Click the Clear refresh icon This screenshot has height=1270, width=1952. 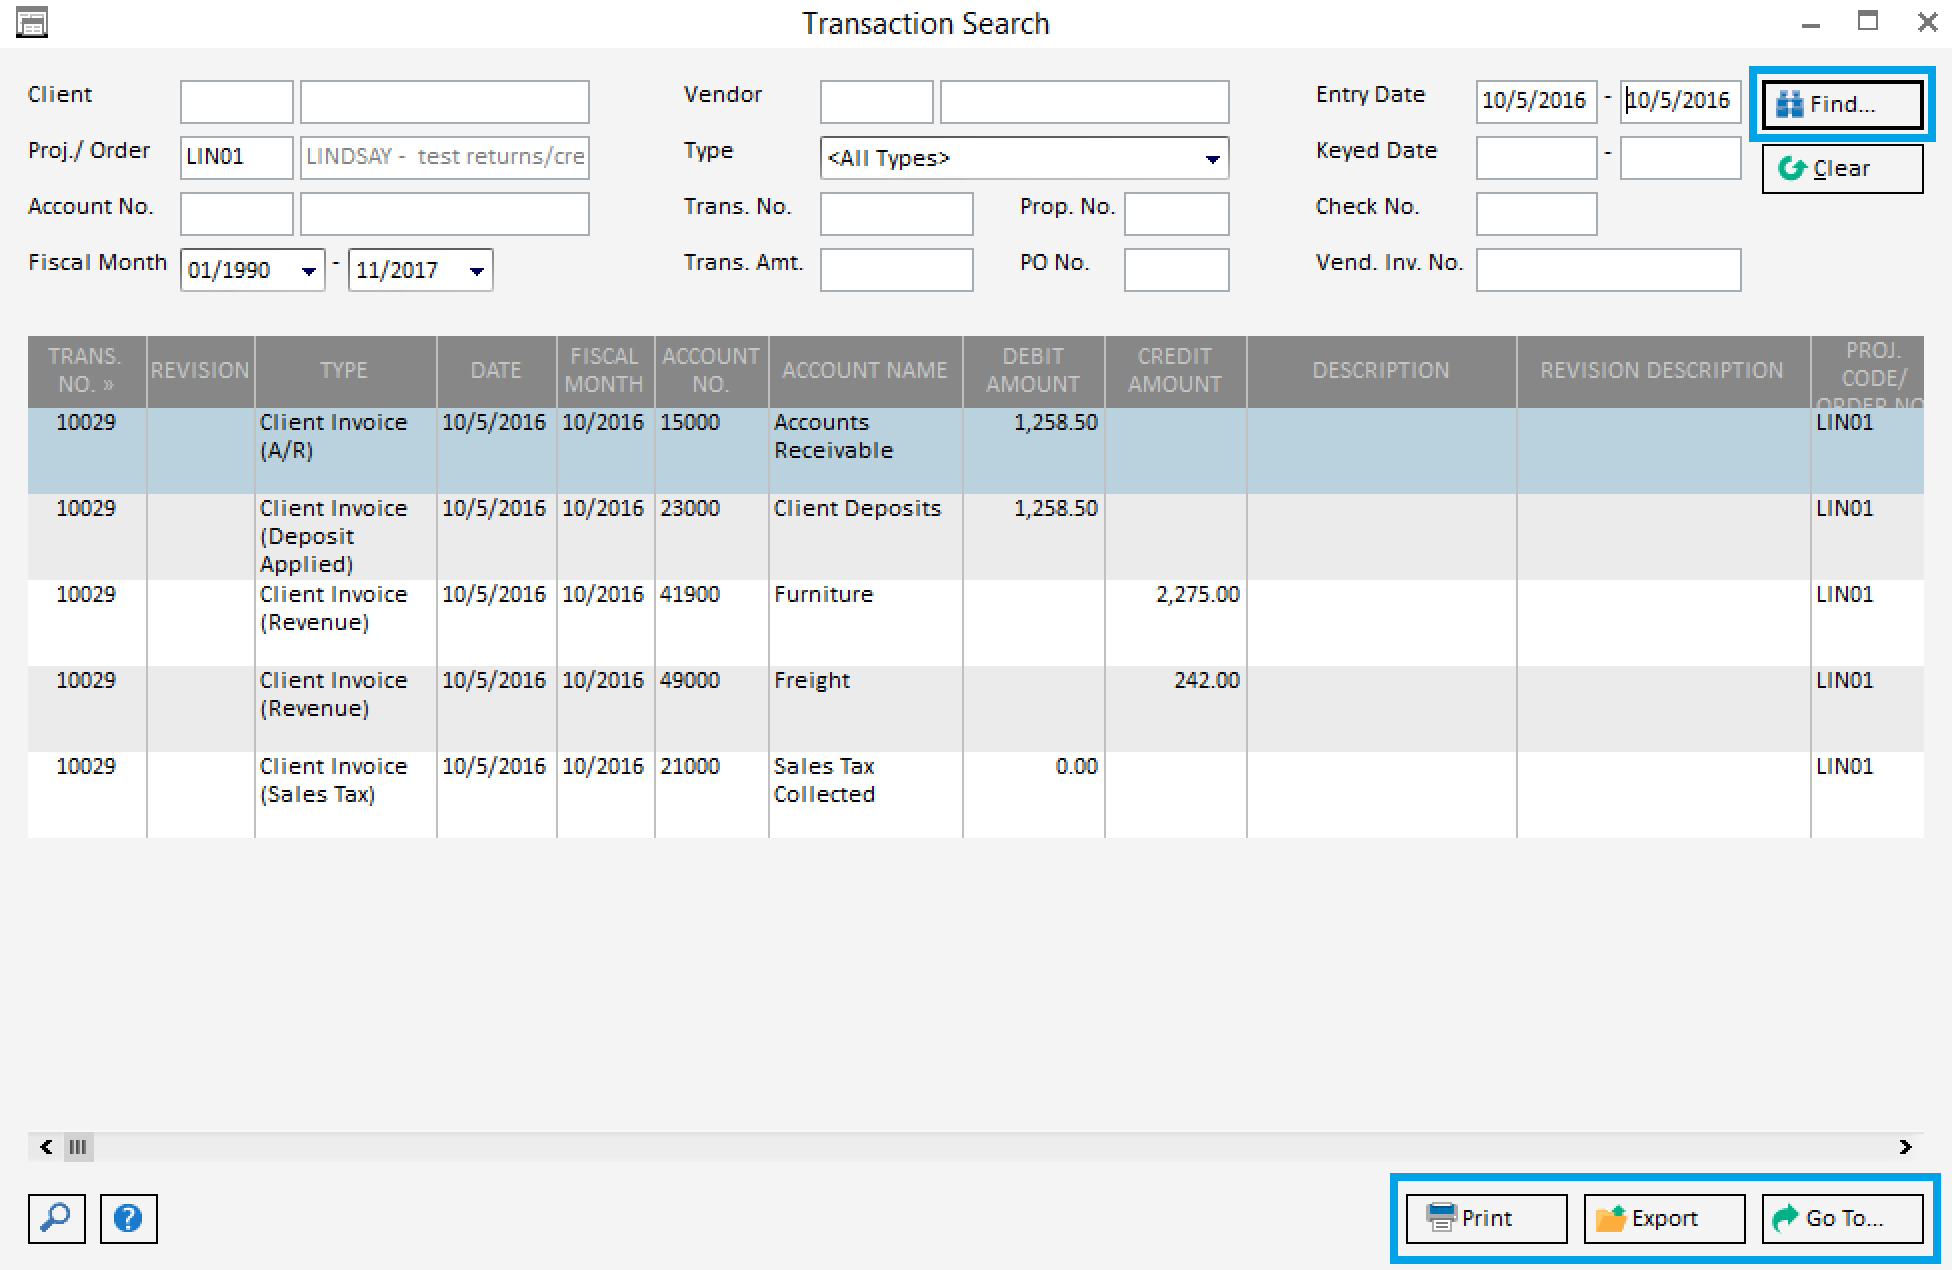(x=1790, y=167)
